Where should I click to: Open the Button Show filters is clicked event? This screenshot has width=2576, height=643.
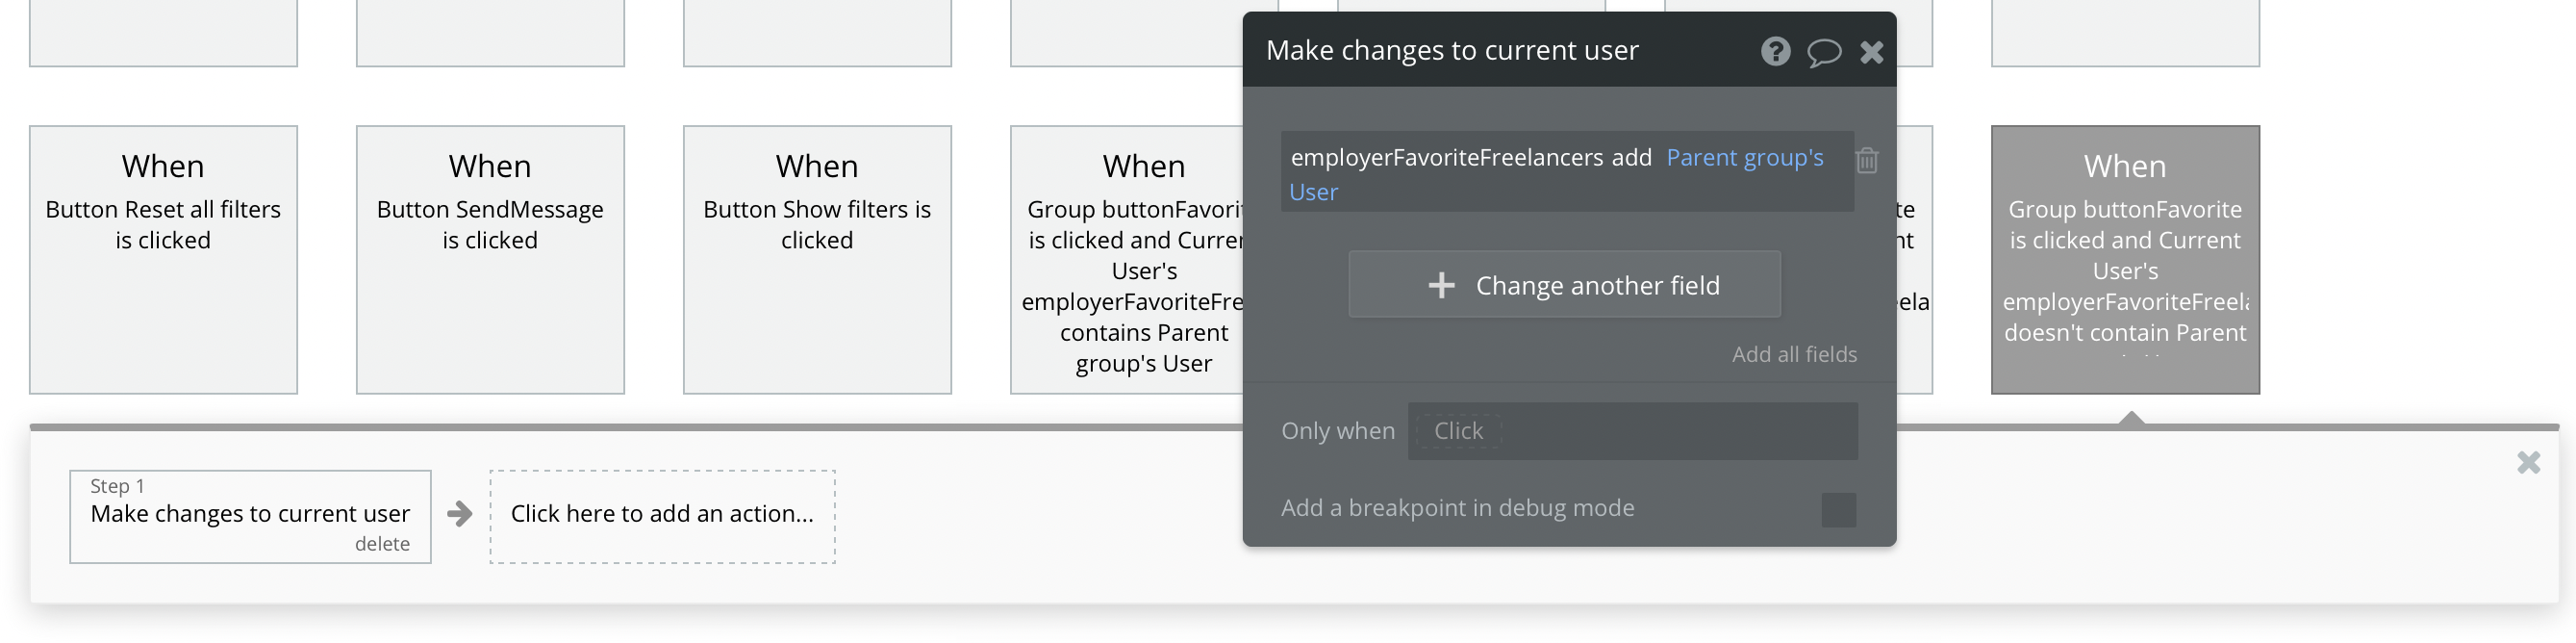click(817, 259)
